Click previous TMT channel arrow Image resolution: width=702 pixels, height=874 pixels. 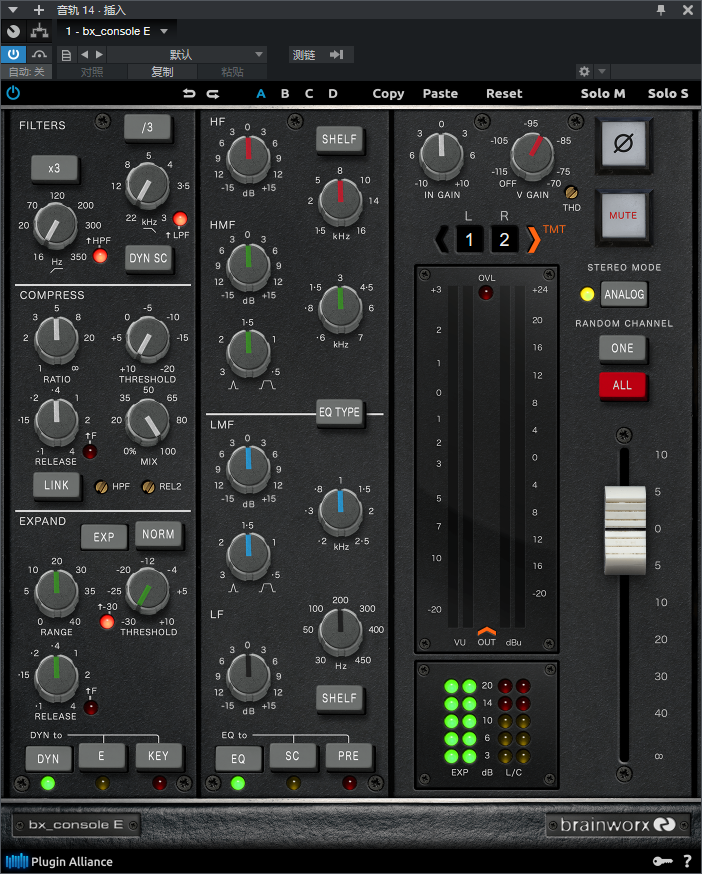tap(441, 239)
